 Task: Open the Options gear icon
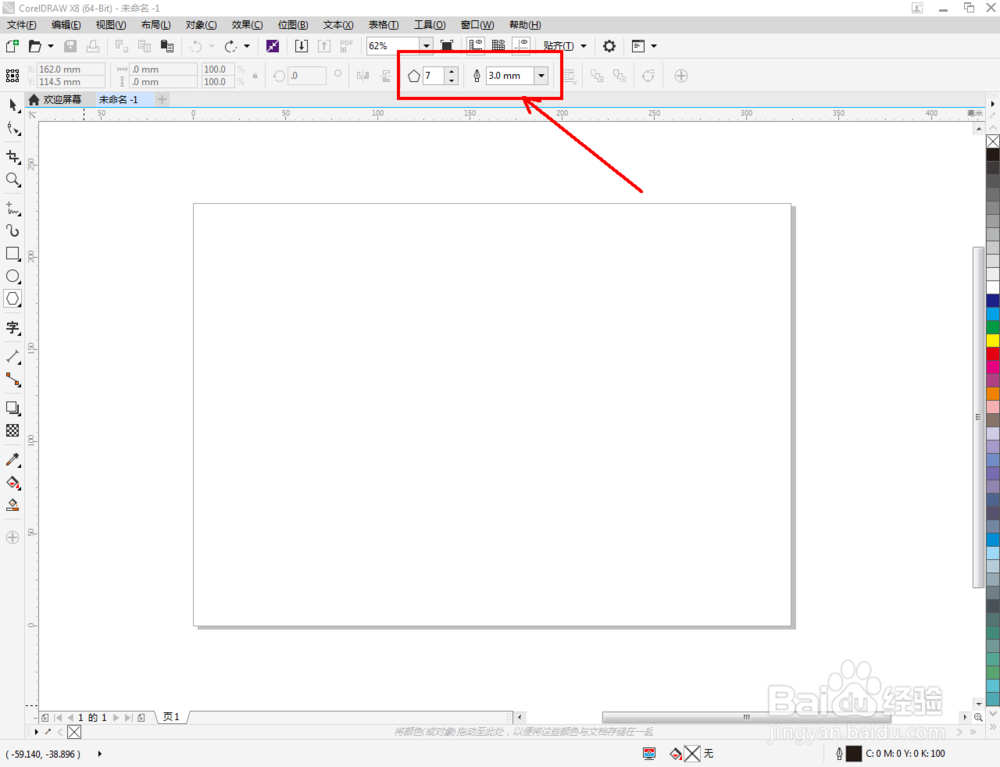(609, 46)
